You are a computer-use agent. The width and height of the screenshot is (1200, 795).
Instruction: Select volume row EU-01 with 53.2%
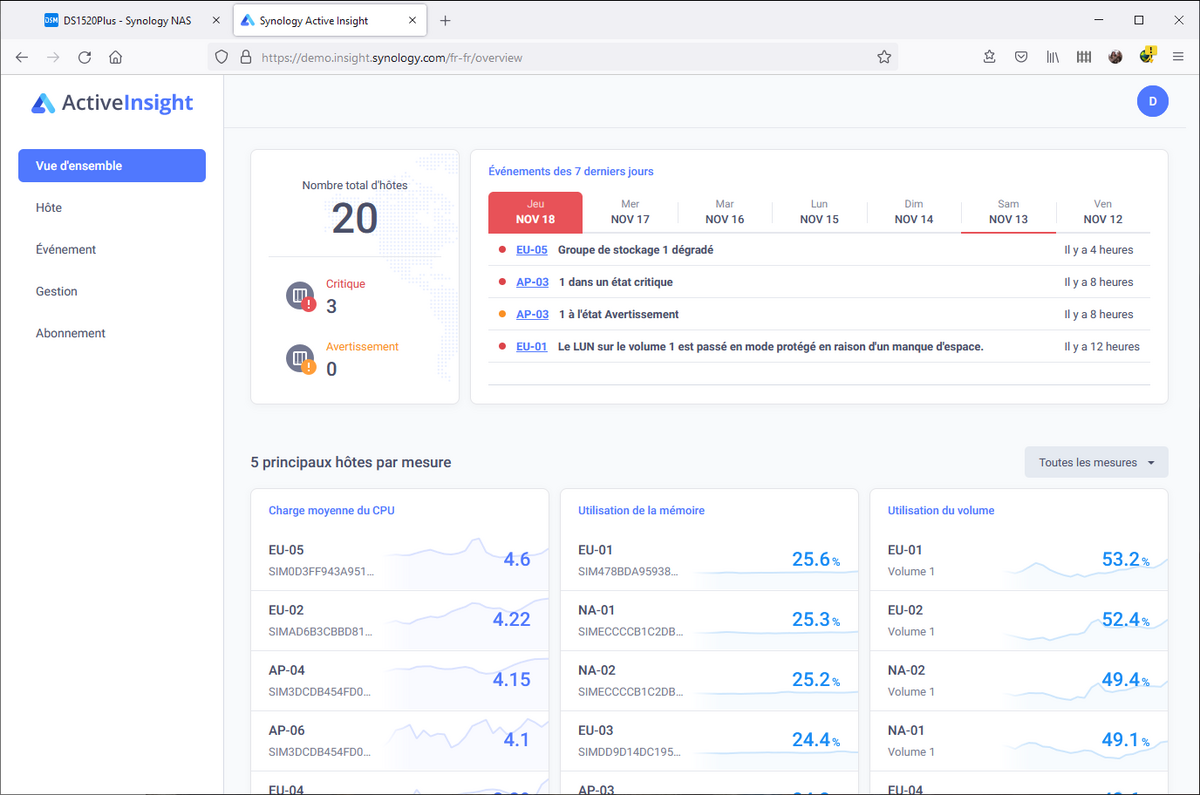click(x=1019, y=560)
